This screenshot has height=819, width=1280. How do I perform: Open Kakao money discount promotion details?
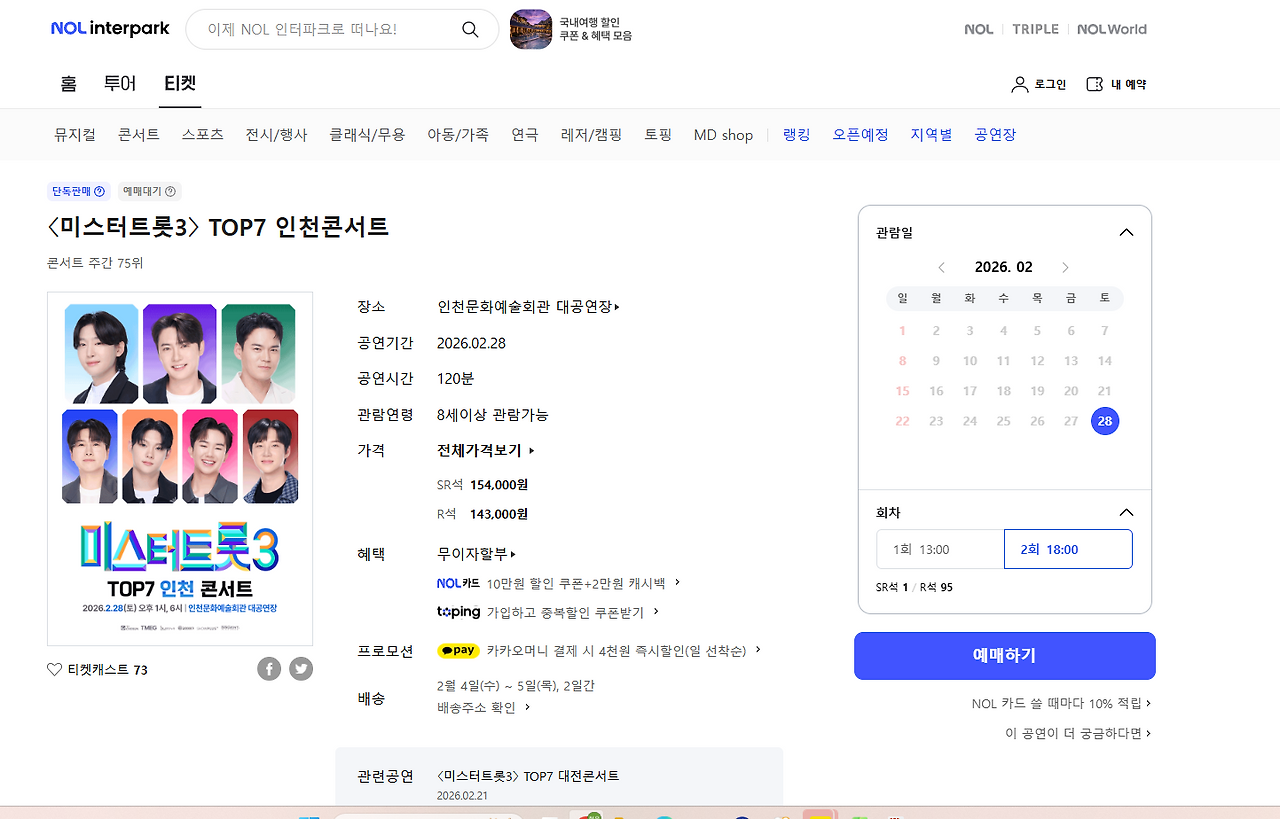[x=624, y=650]
